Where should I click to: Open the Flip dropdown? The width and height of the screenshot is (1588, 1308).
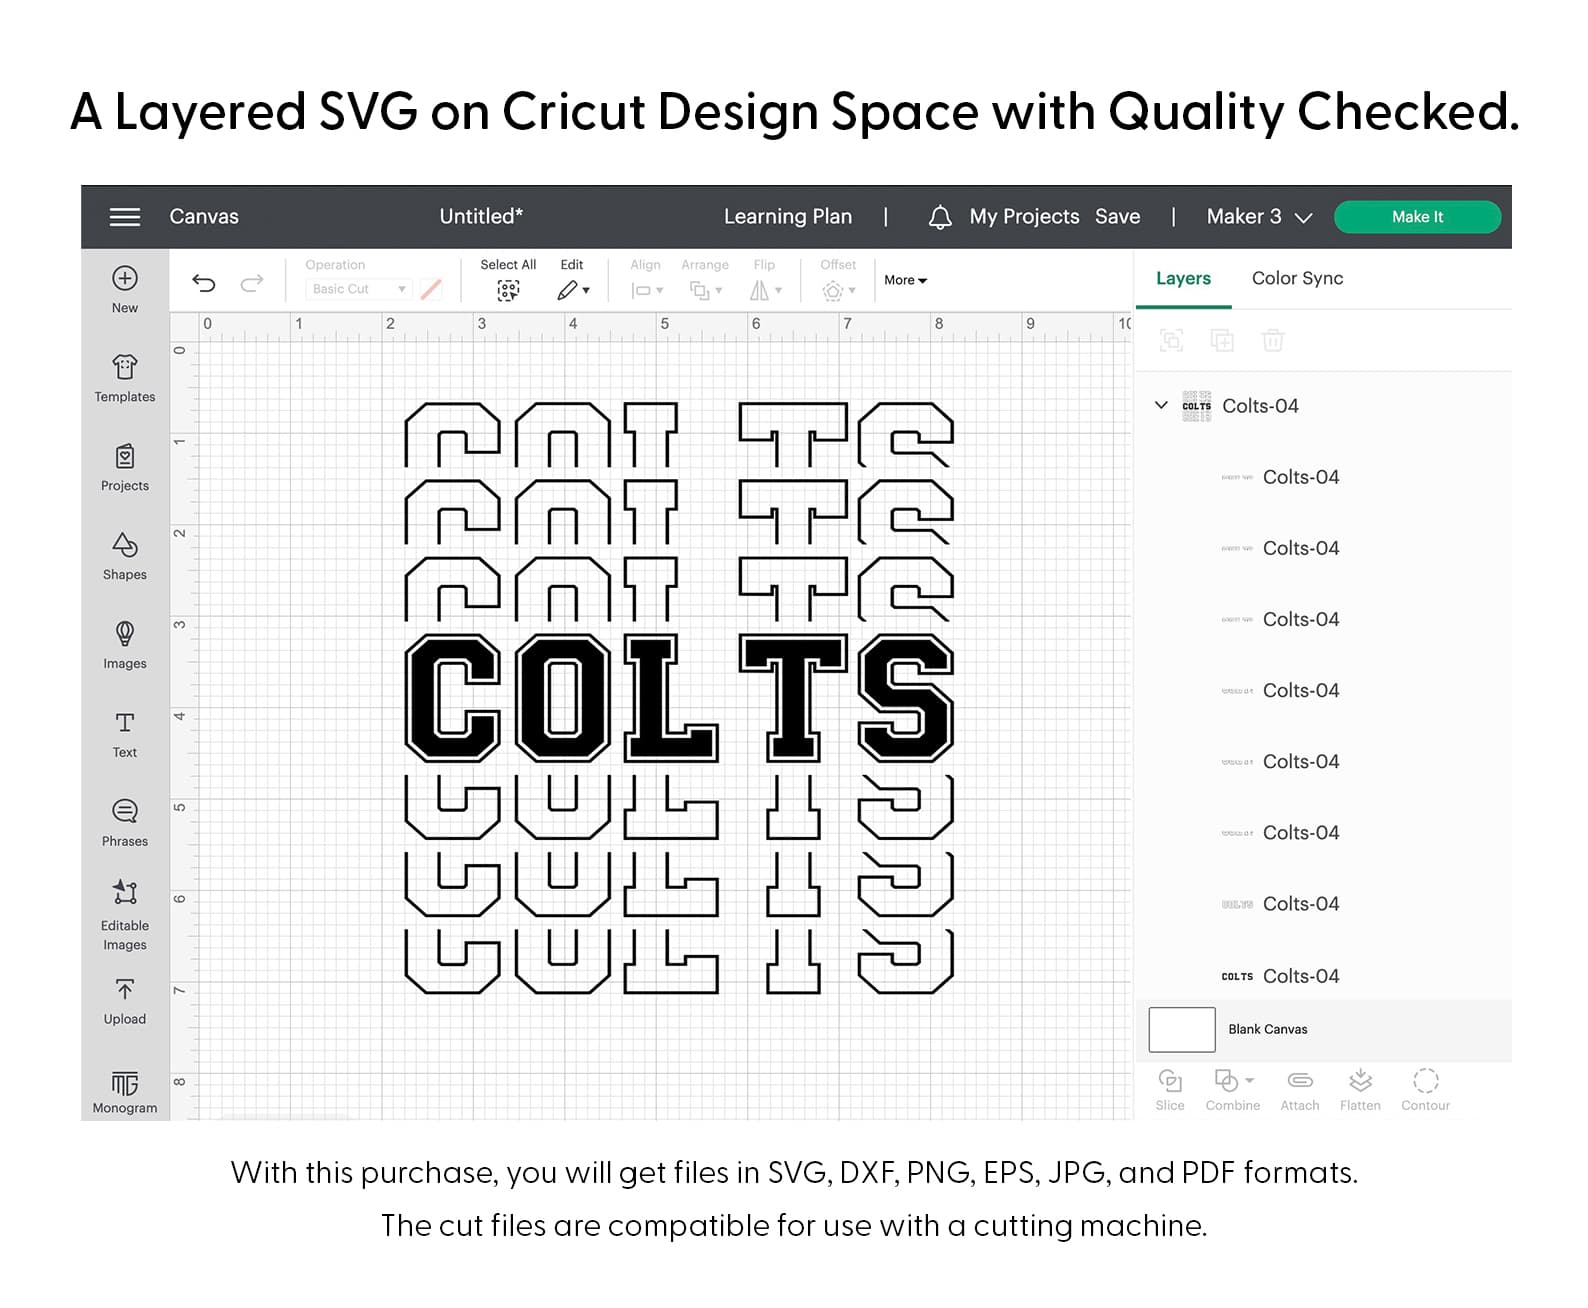tap(766, 290)
